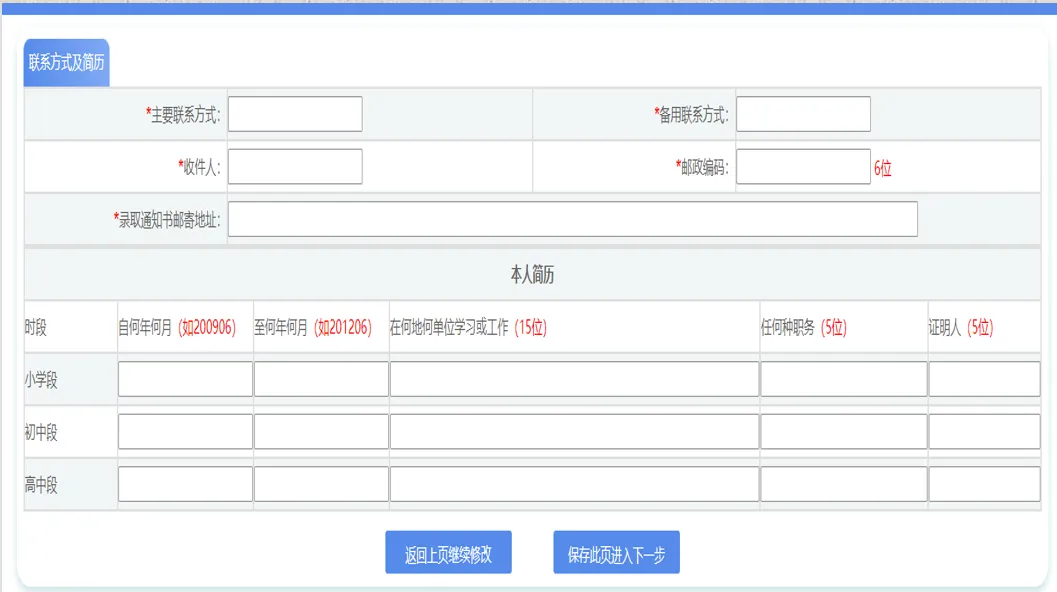Viewport: 1057px width, 592px height.
Task: Click the 收件人 input field
Action: (294, 166)
